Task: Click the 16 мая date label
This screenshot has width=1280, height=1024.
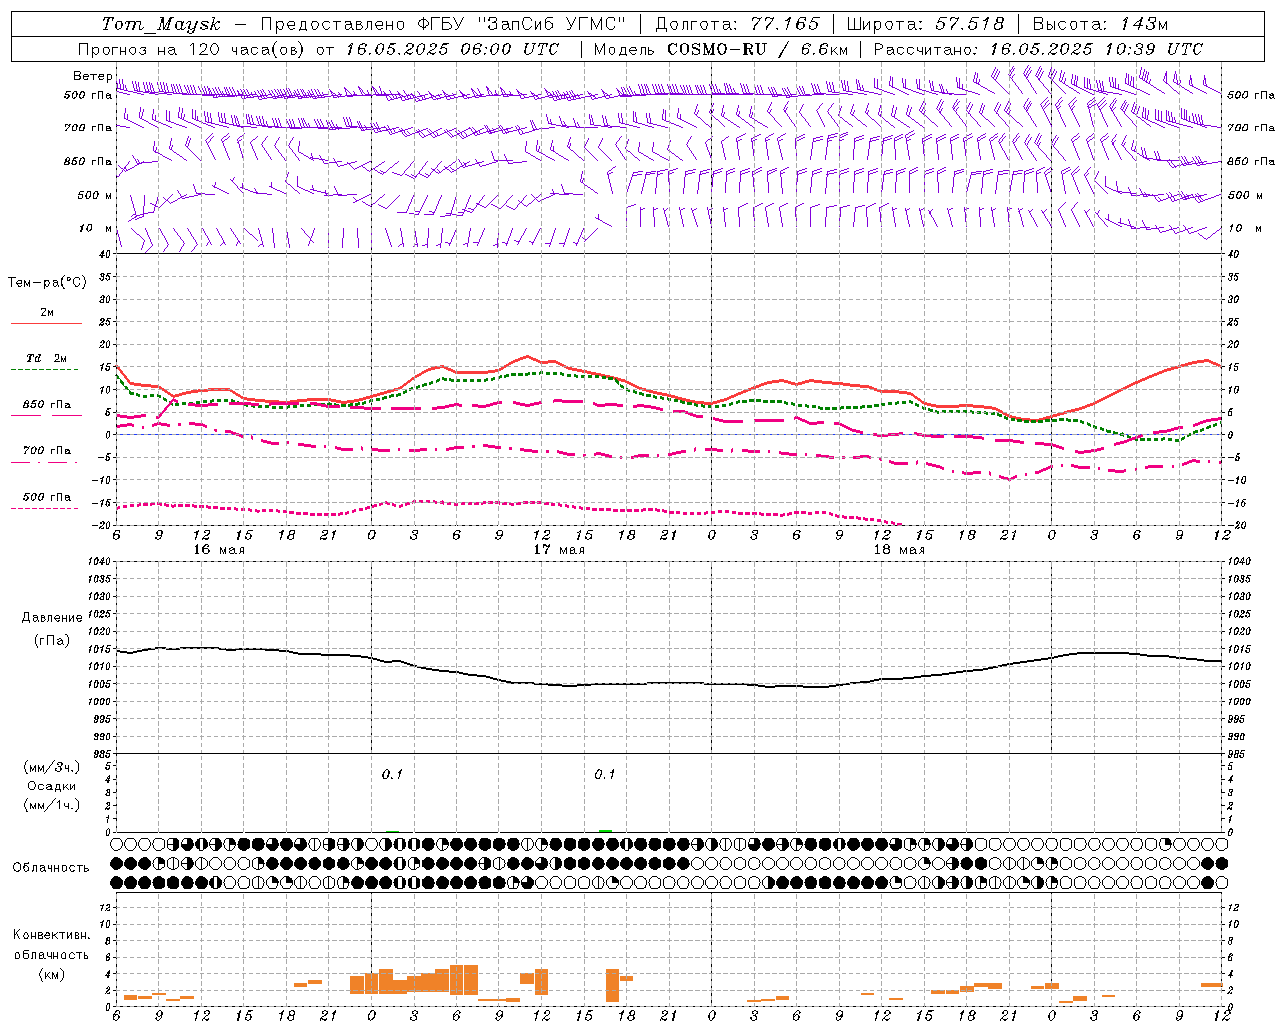Action: coord(218,550)
